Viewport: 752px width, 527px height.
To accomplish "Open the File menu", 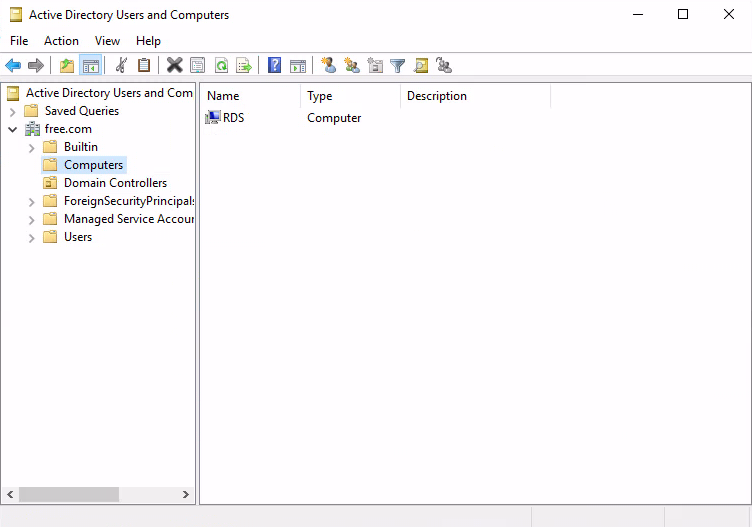I will (19, 41).
